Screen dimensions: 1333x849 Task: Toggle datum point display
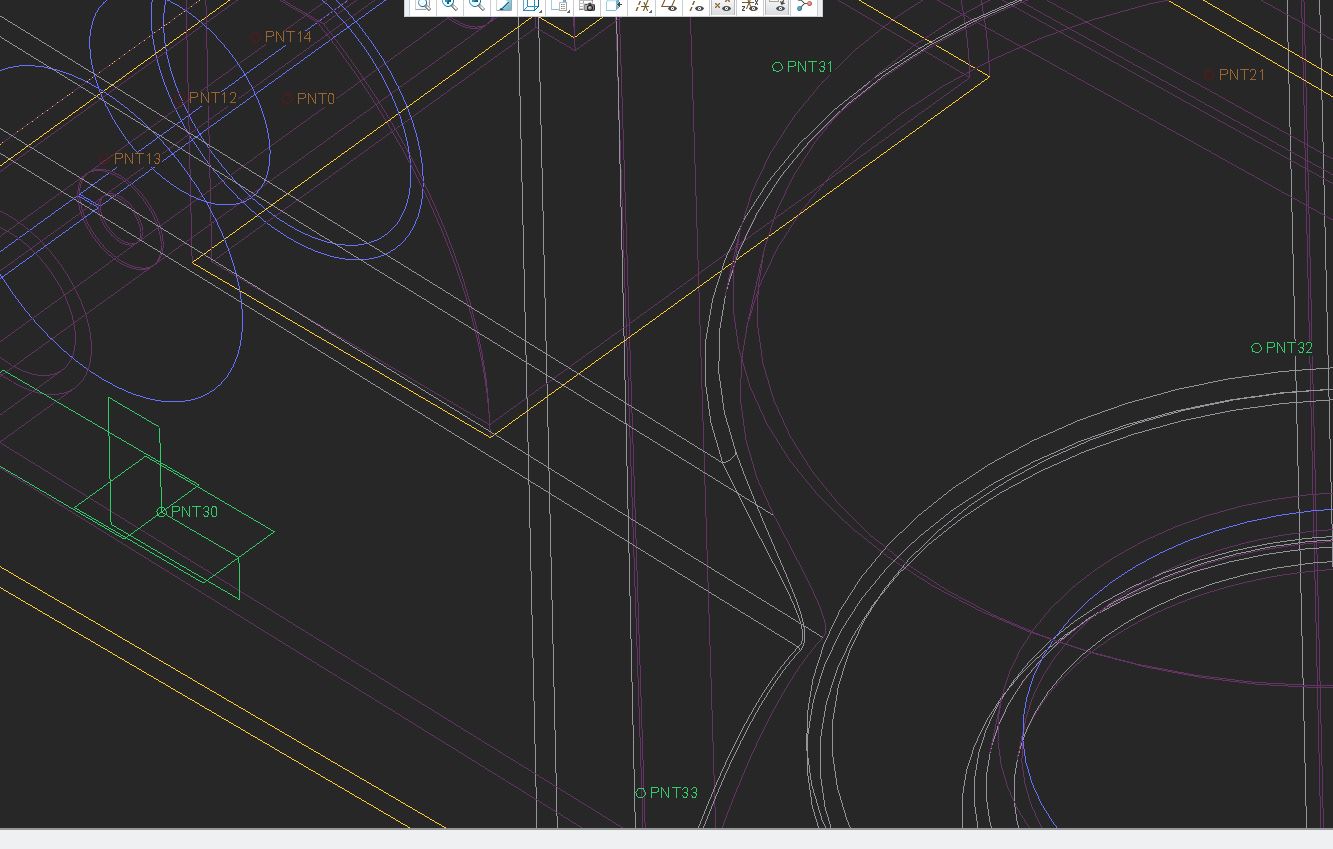click(722, 5)
